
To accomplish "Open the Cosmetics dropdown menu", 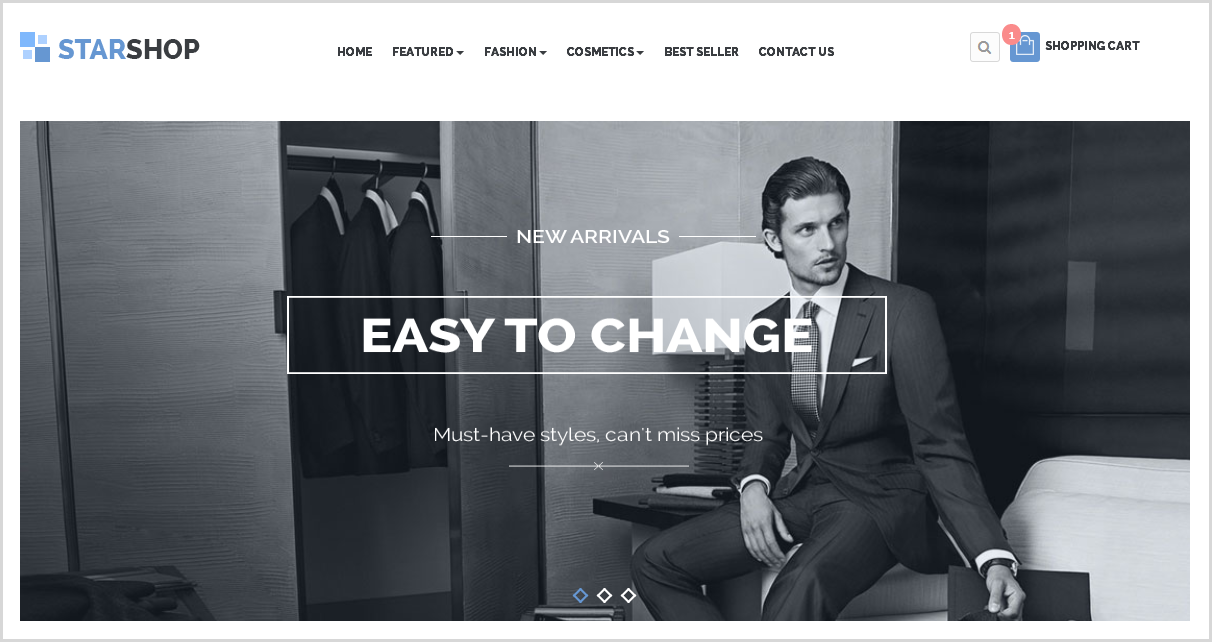I will tap(605, 52).
